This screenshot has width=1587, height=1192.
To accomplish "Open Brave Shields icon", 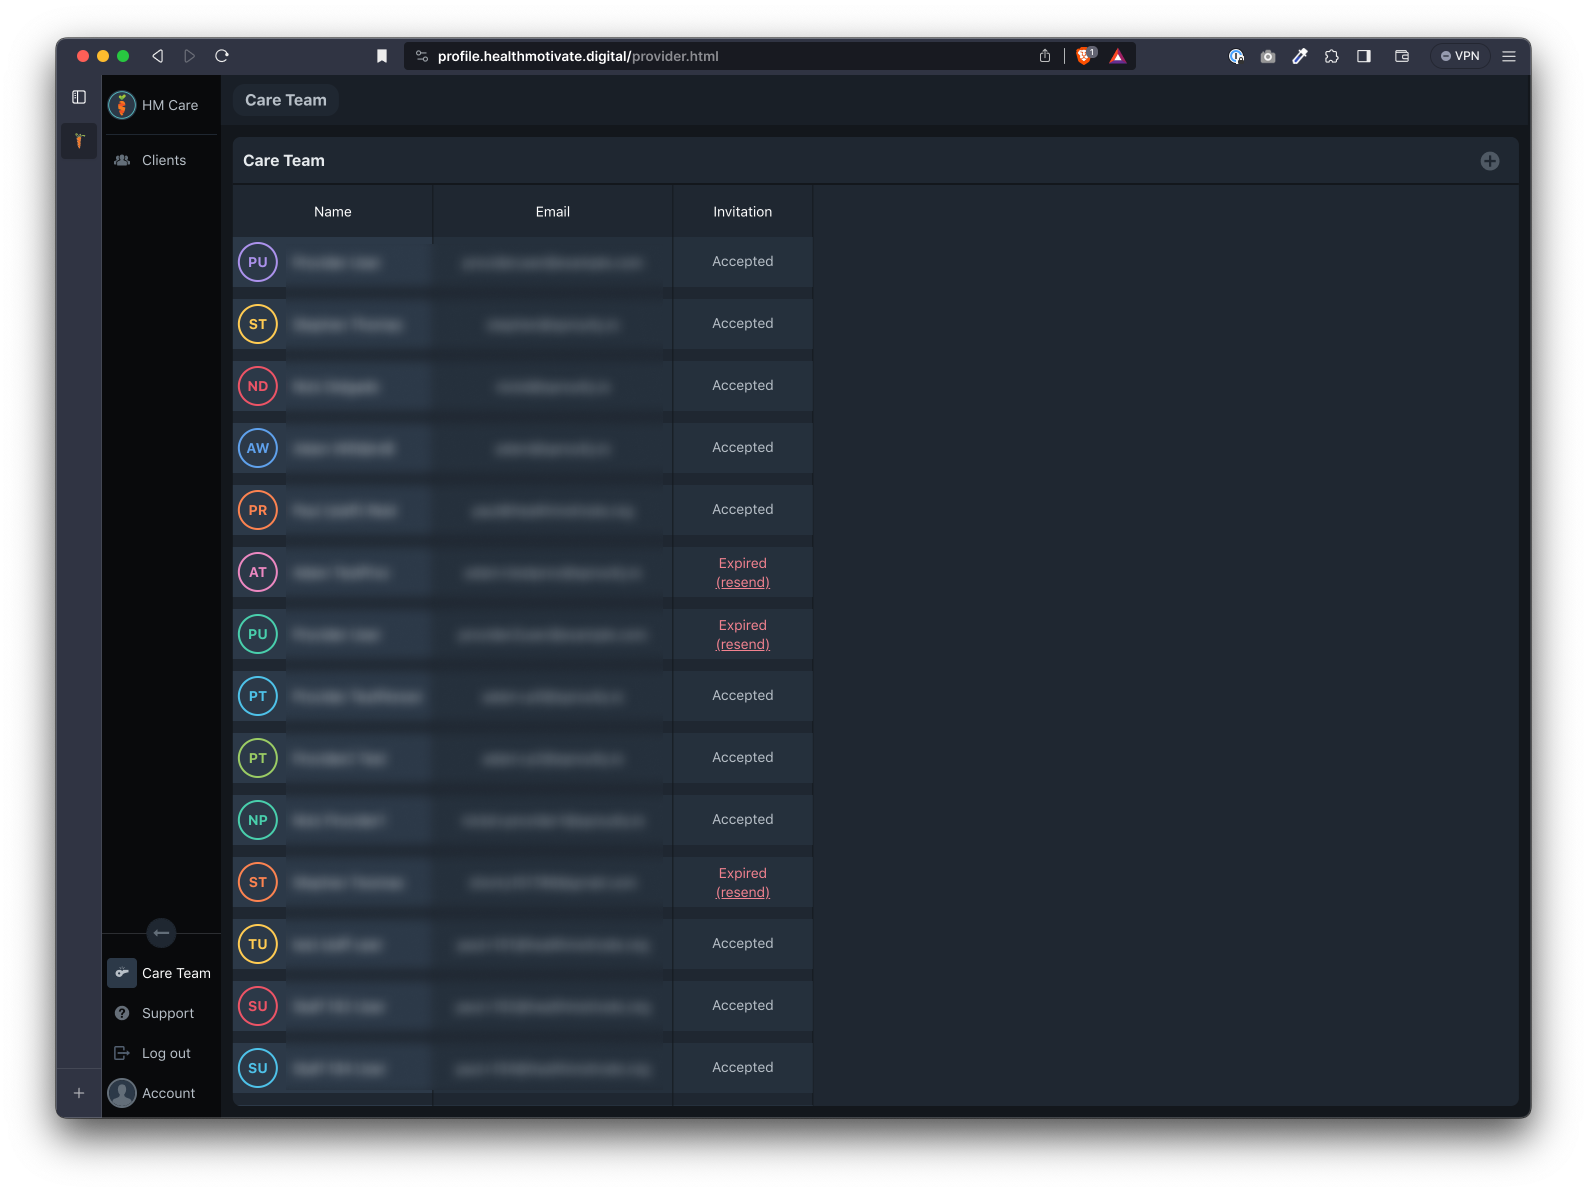I will coord(1085,56).
